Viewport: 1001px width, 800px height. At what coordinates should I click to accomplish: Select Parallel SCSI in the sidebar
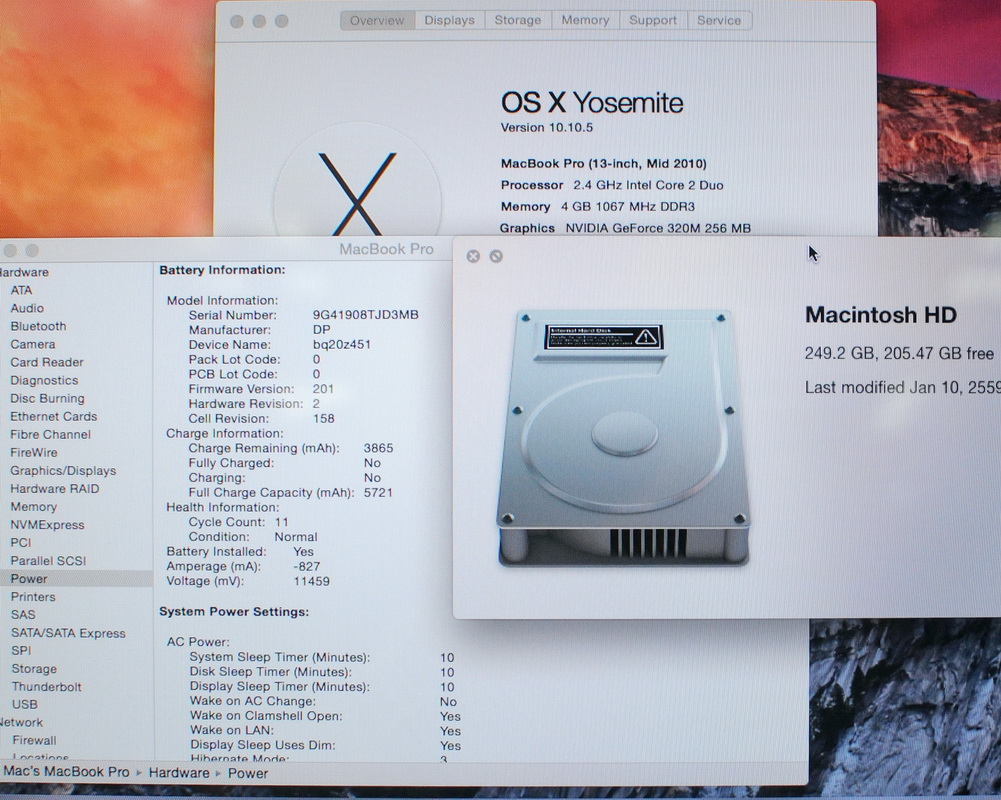click(48, 561)
